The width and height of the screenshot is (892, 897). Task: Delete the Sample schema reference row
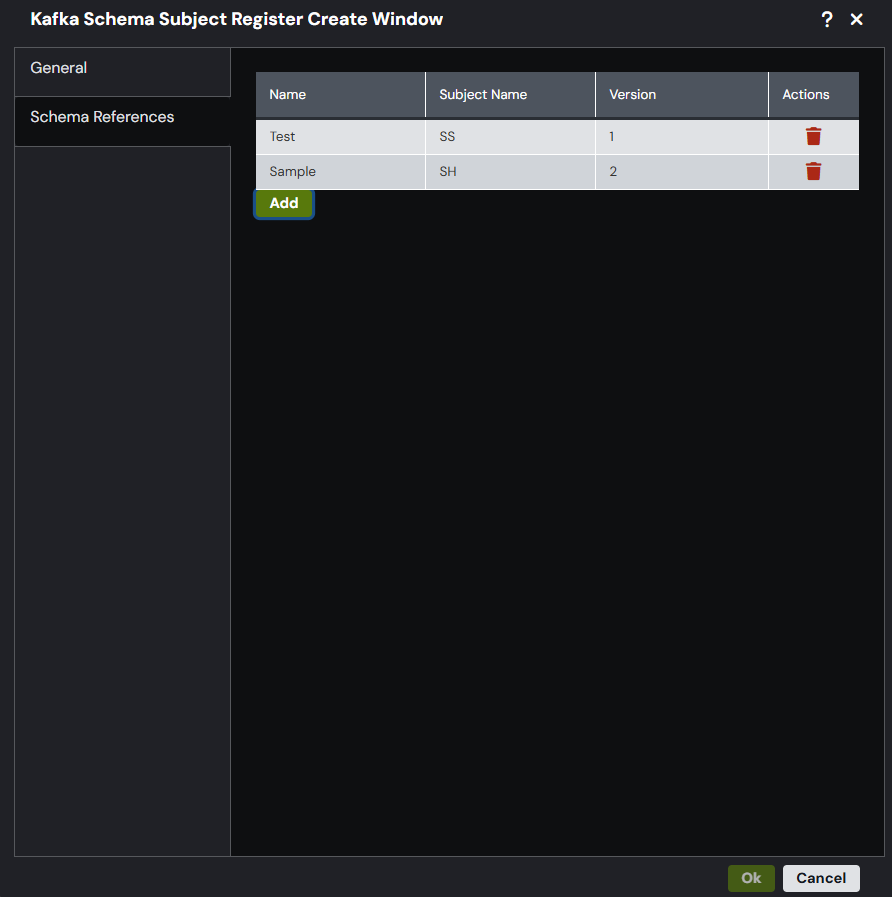(813, 171)
